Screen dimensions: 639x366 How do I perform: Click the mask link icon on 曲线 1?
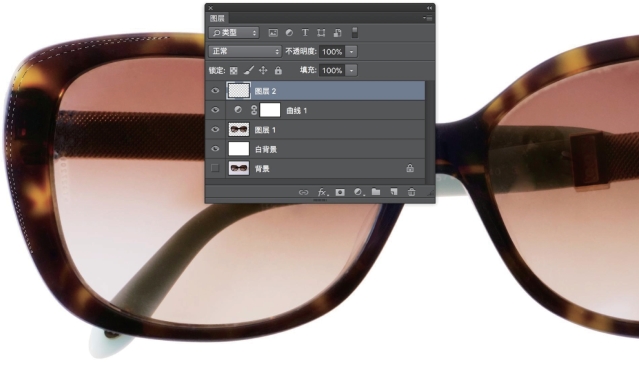254,110
